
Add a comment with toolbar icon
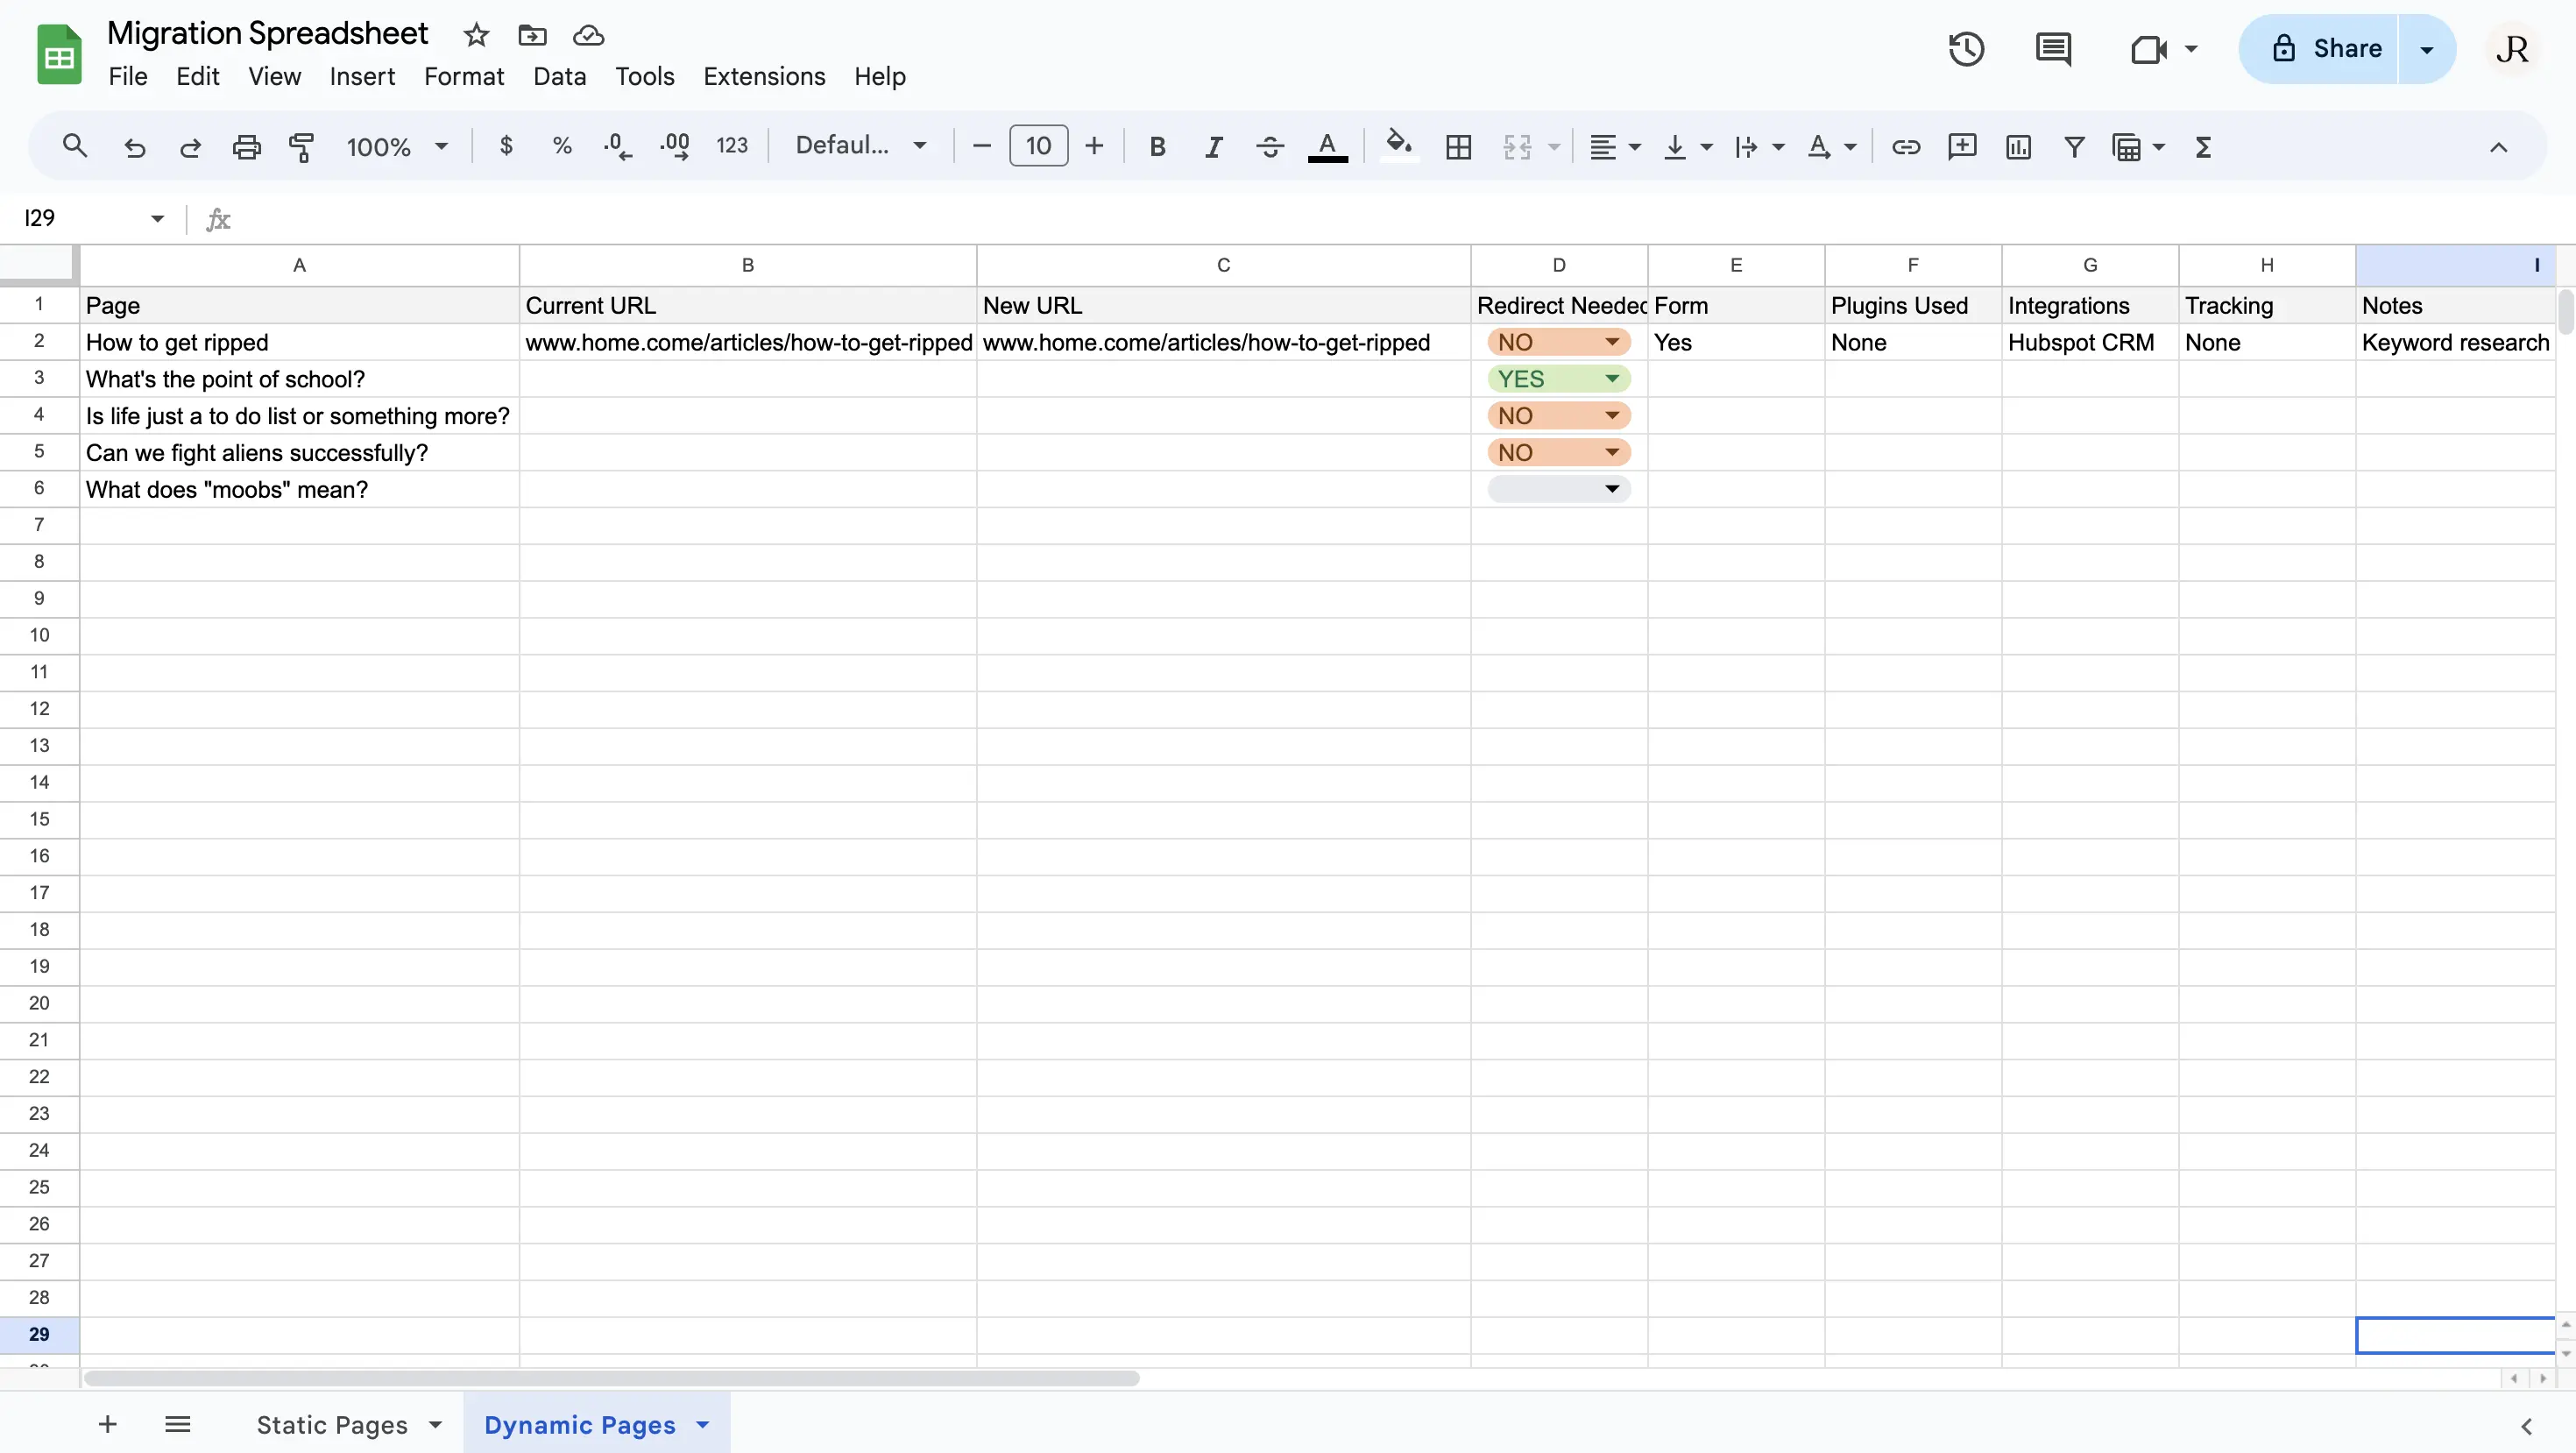[1962, 147]
